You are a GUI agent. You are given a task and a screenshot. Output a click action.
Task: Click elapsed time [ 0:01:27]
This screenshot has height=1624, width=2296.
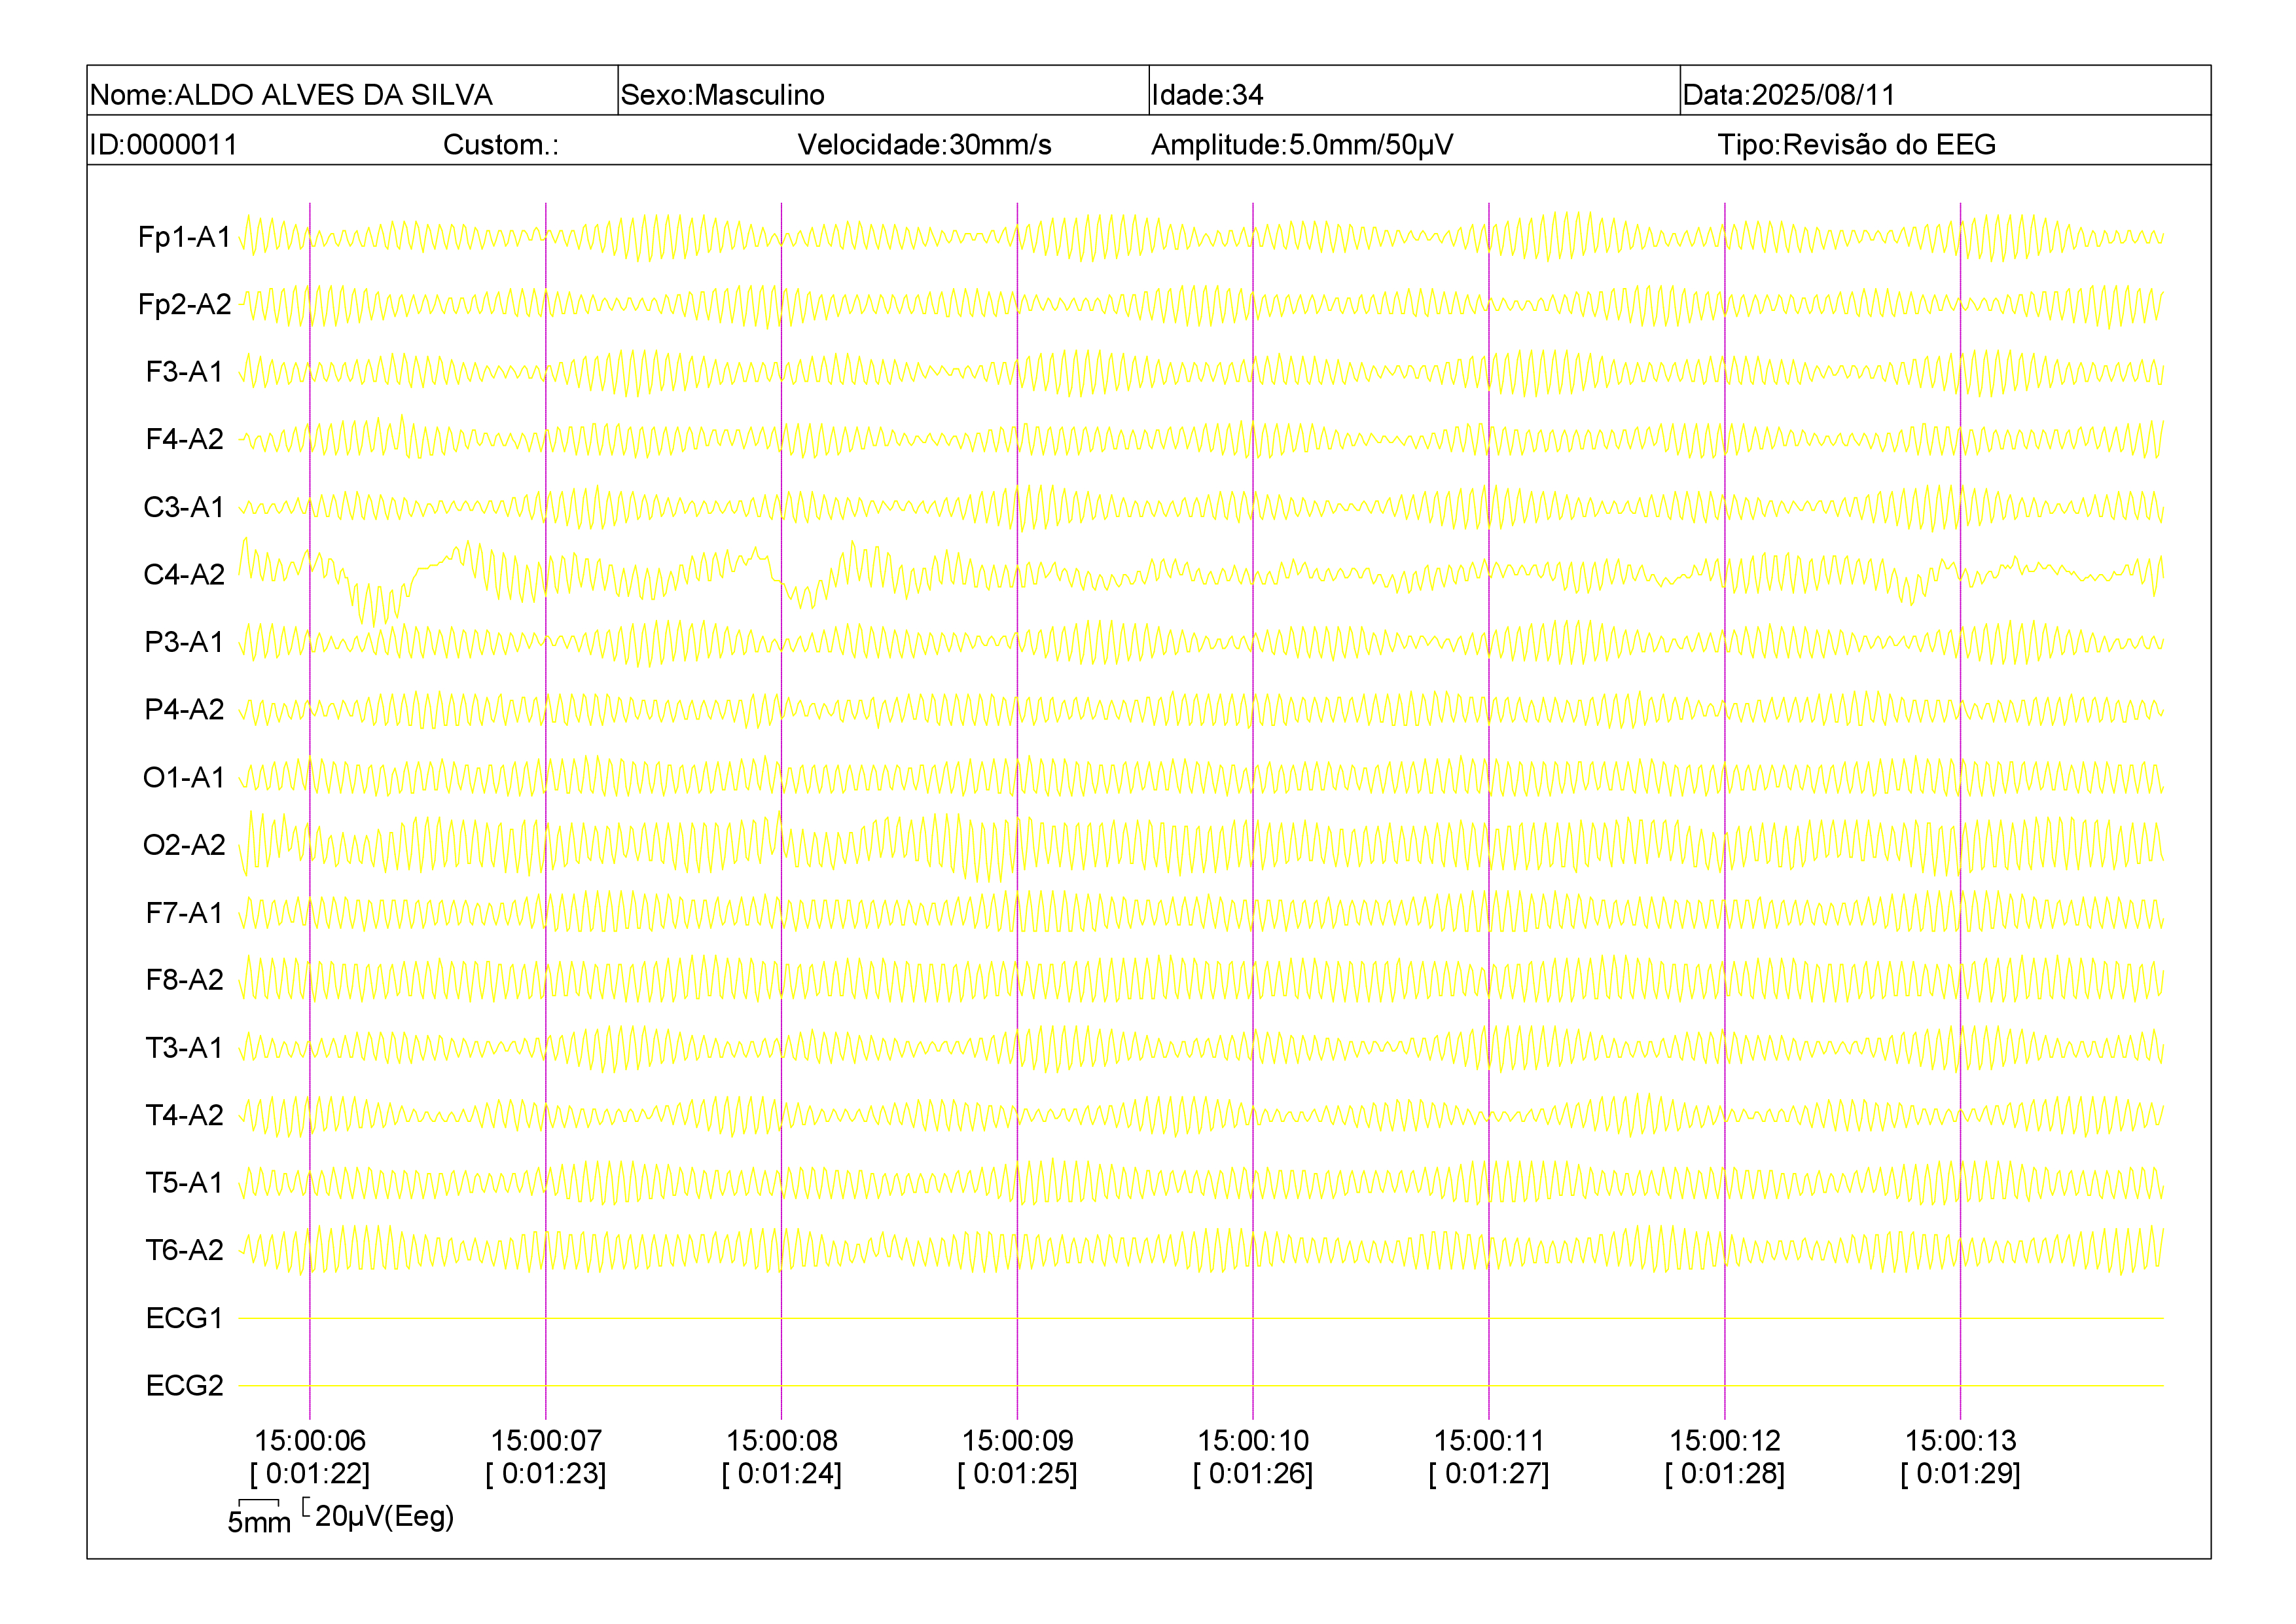[1489, 1474]
